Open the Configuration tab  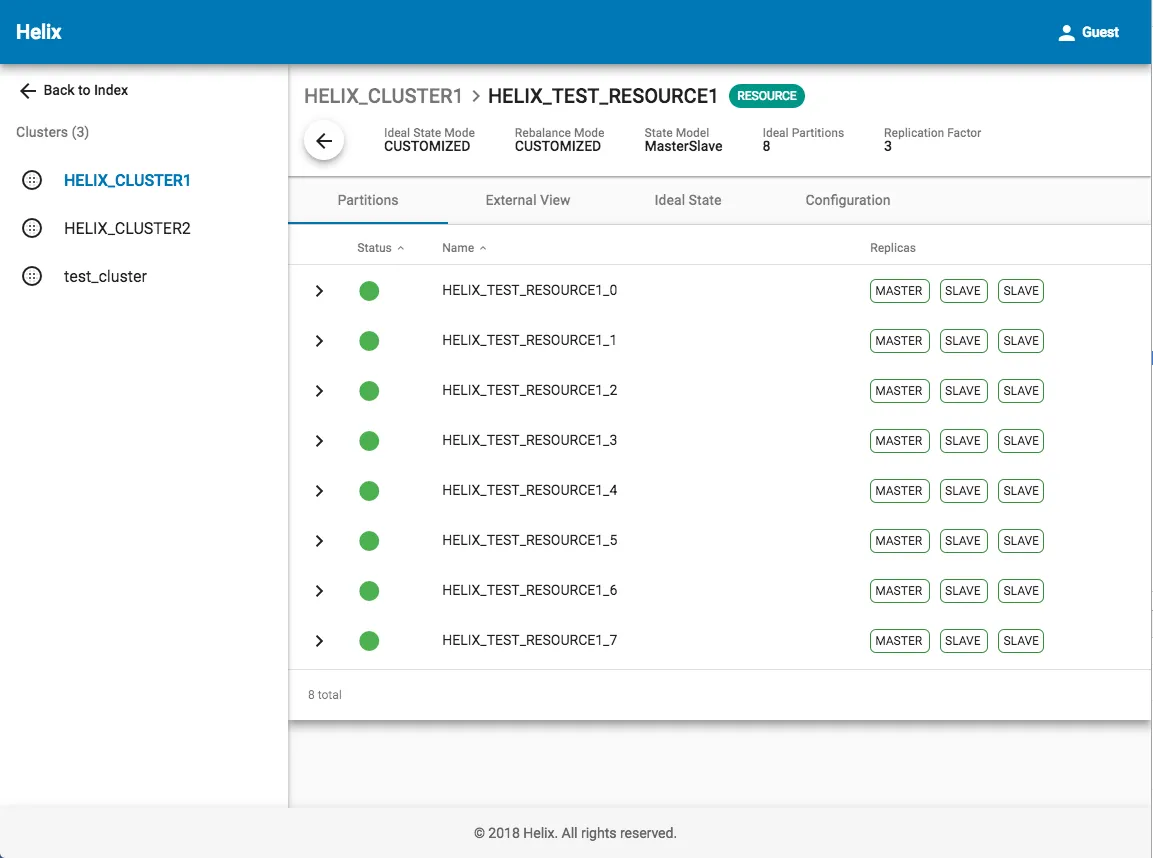[x=847, y=200]
